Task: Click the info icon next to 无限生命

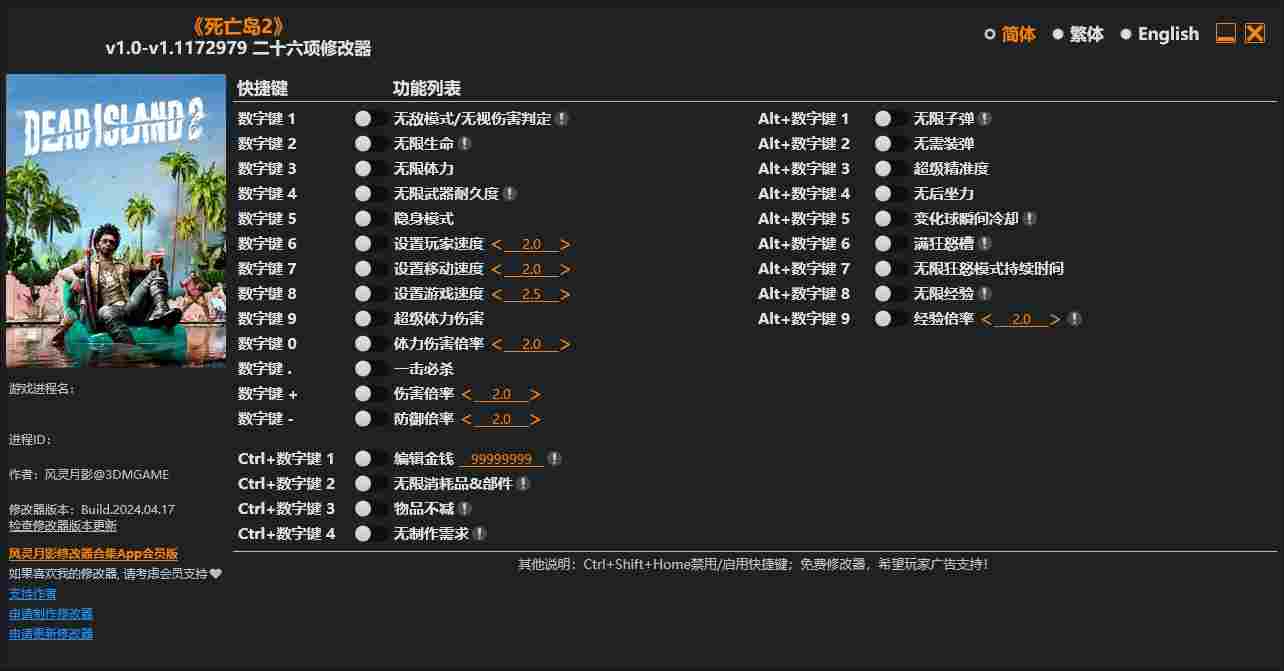Action: point(464,143)
